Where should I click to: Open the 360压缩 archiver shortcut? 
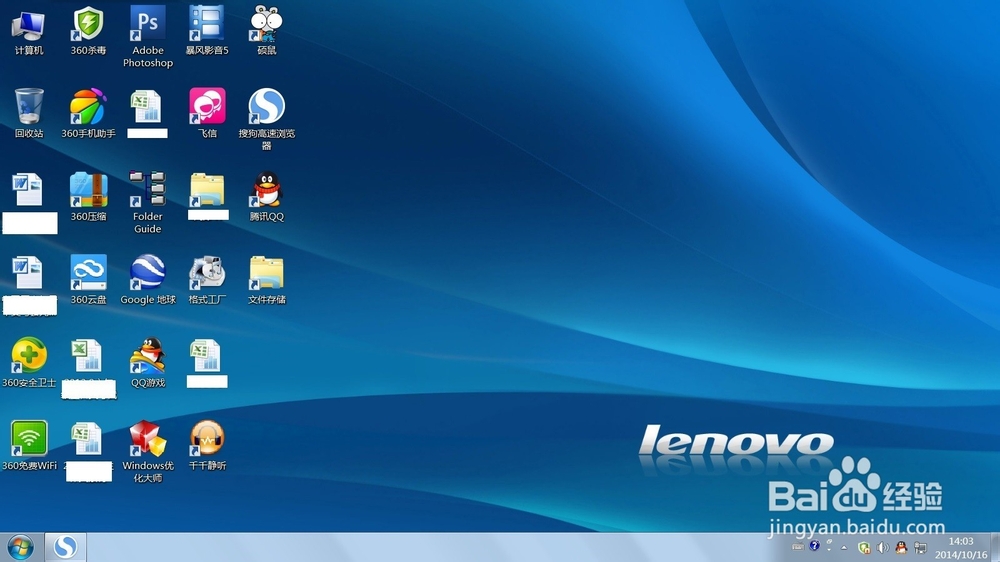(88, 196)
